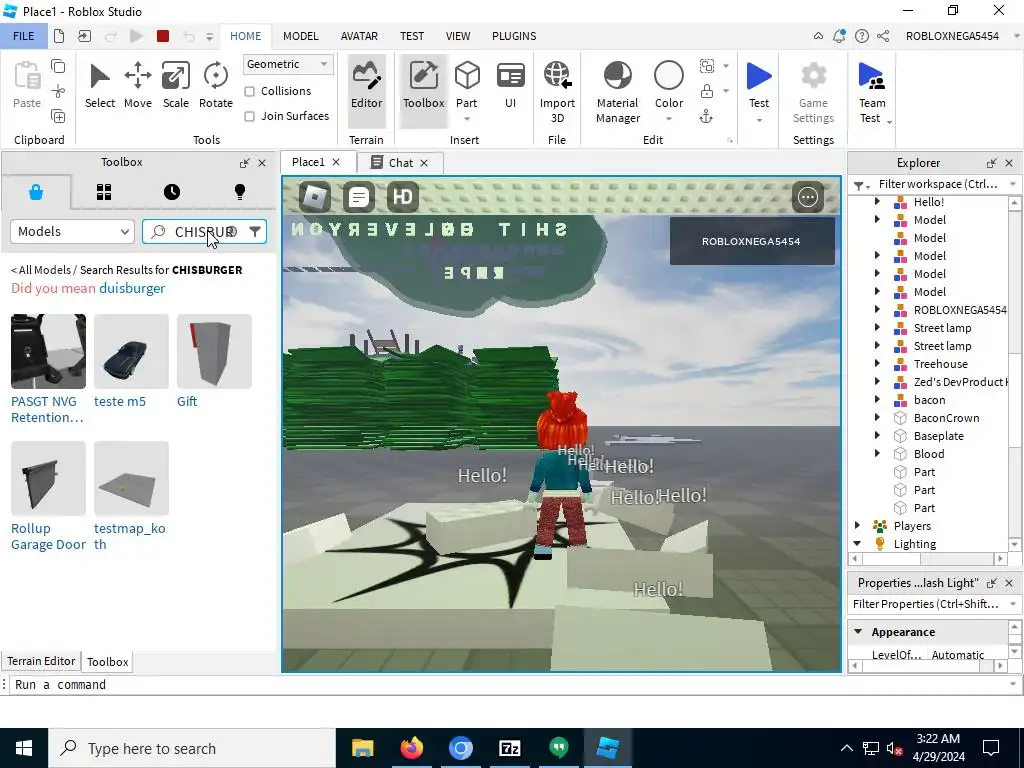The width and height of the screenshot is (1024, 768).
Task: Choose the Scale tool
Action: (176, 85)
